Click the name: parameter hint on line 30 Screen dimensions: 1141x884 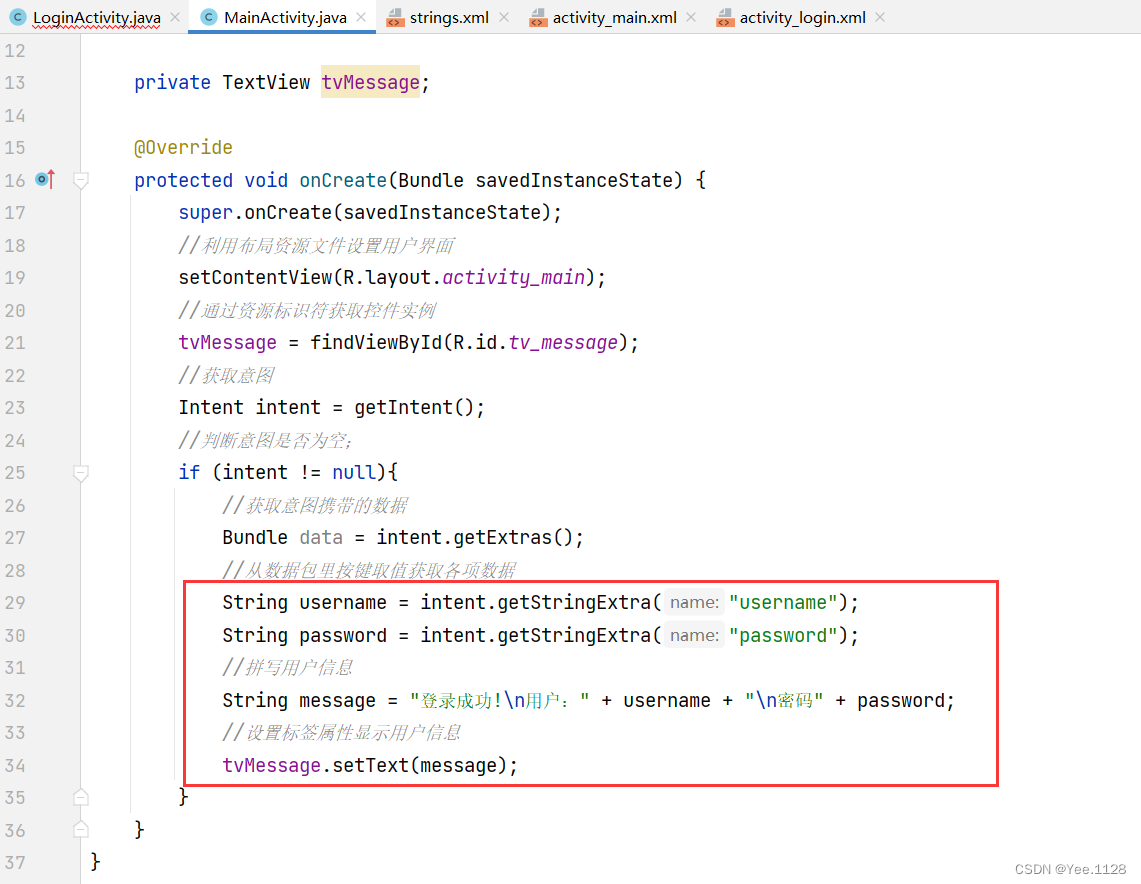click(694, 635)
